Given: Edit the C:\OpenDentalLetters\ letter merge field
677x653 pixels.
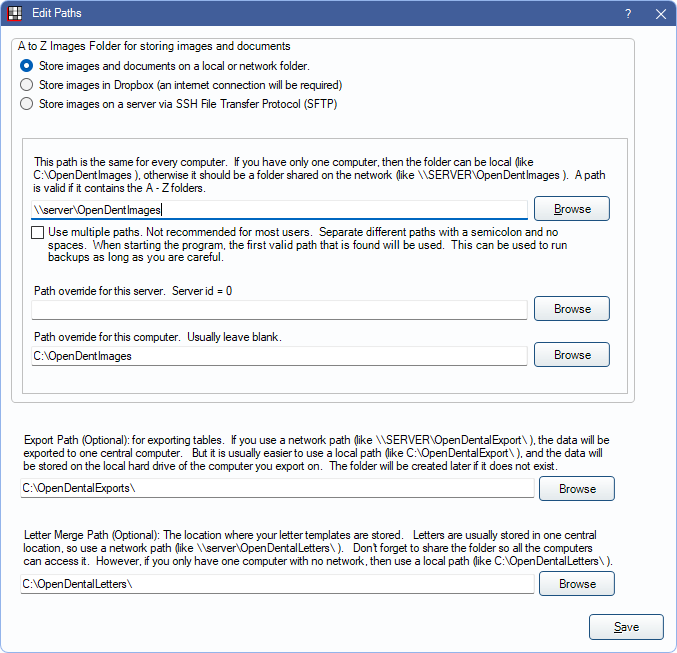Looking at the screenshot, I should click(x=277, y=584).
